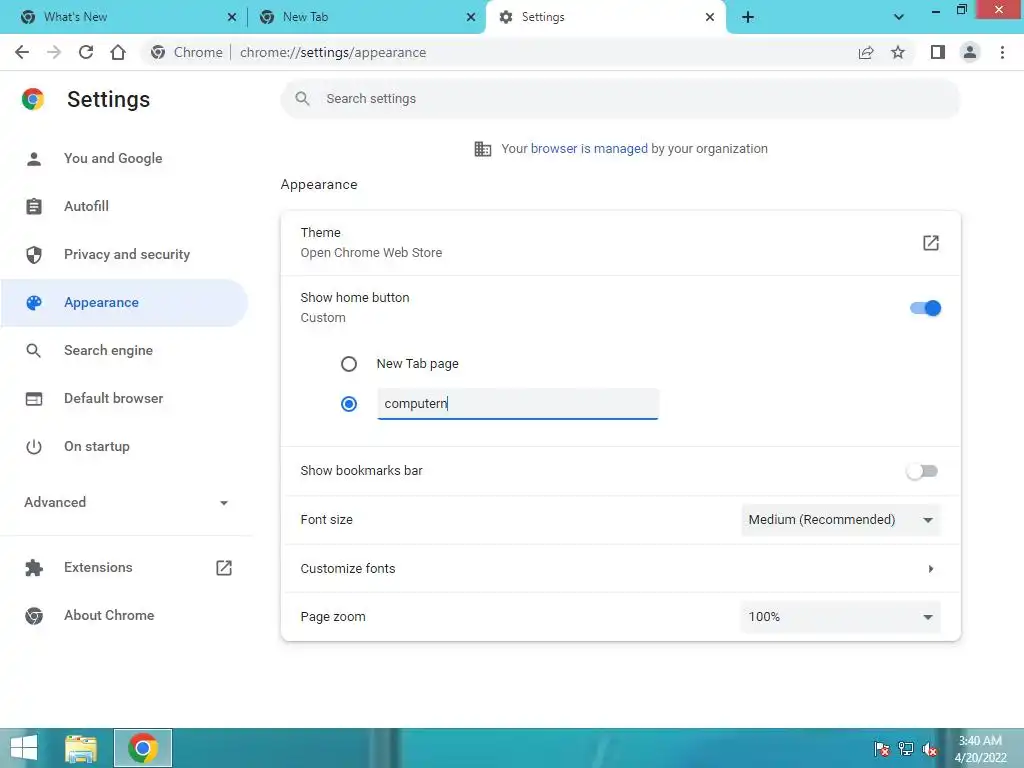Click the Chrome taskbar icon
The image size is (1024, 768).
[143, 748]
